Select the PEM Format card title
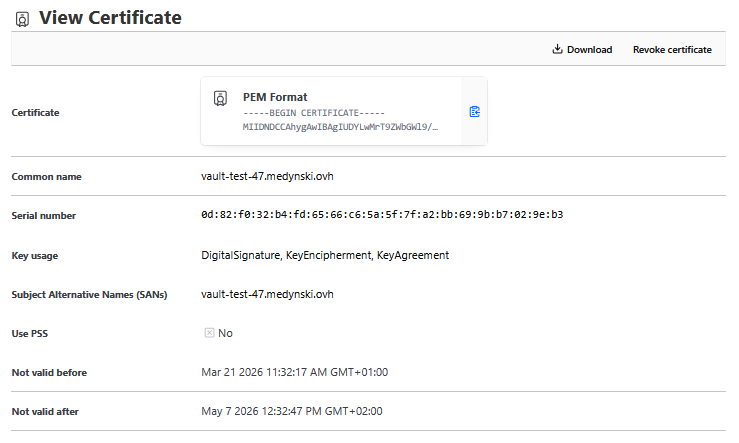739x443 pixels. click(275, 97)
